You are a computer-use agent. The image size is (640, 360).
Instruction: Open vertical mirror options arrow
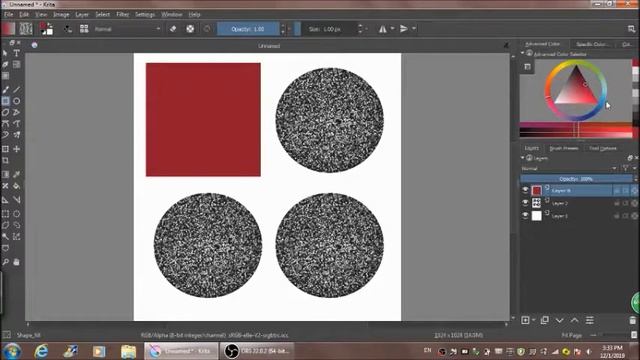(414, 29)
